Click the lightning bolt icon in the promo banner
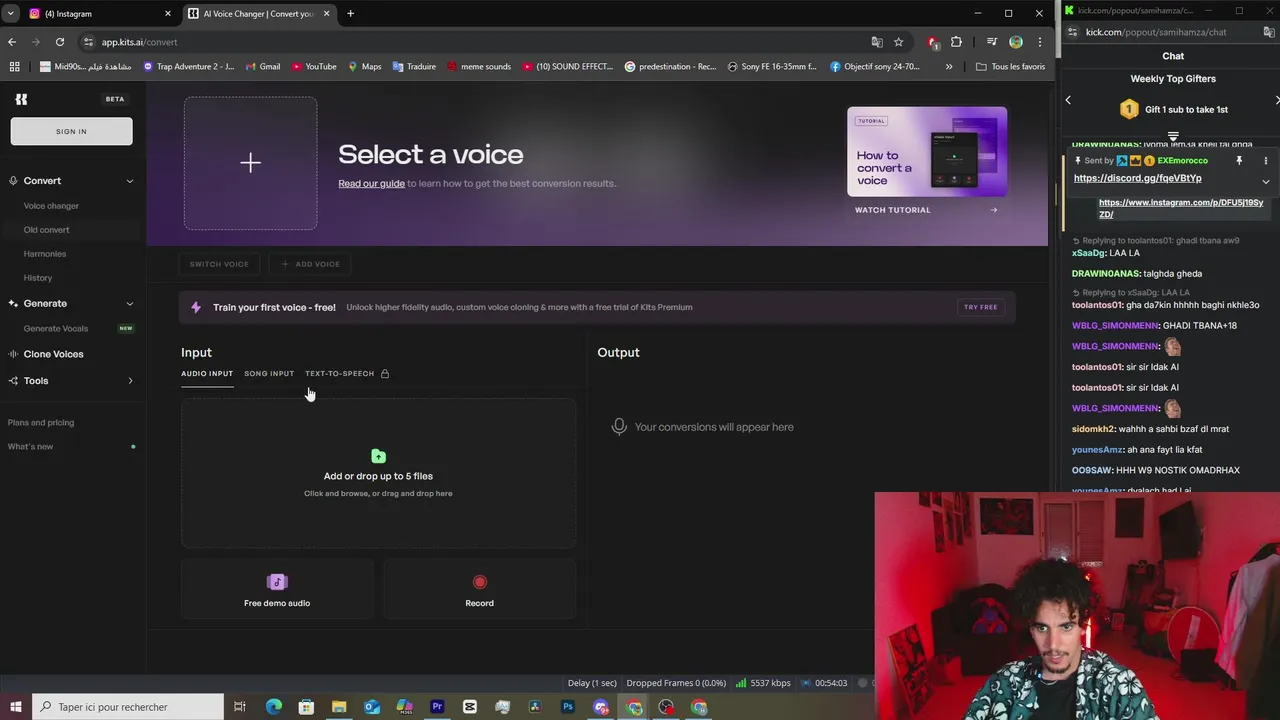Screen dimensions: 1280x720 coord(196,307)
